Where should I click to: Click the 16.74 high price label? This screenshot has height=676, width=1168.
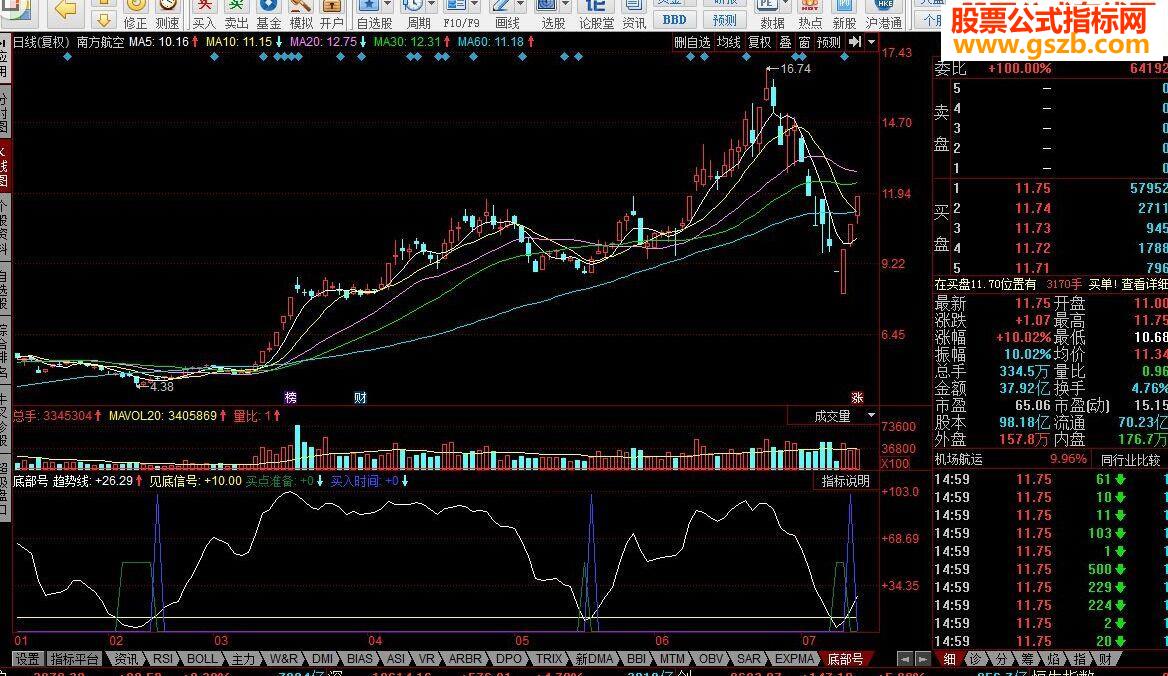point(795,68)
